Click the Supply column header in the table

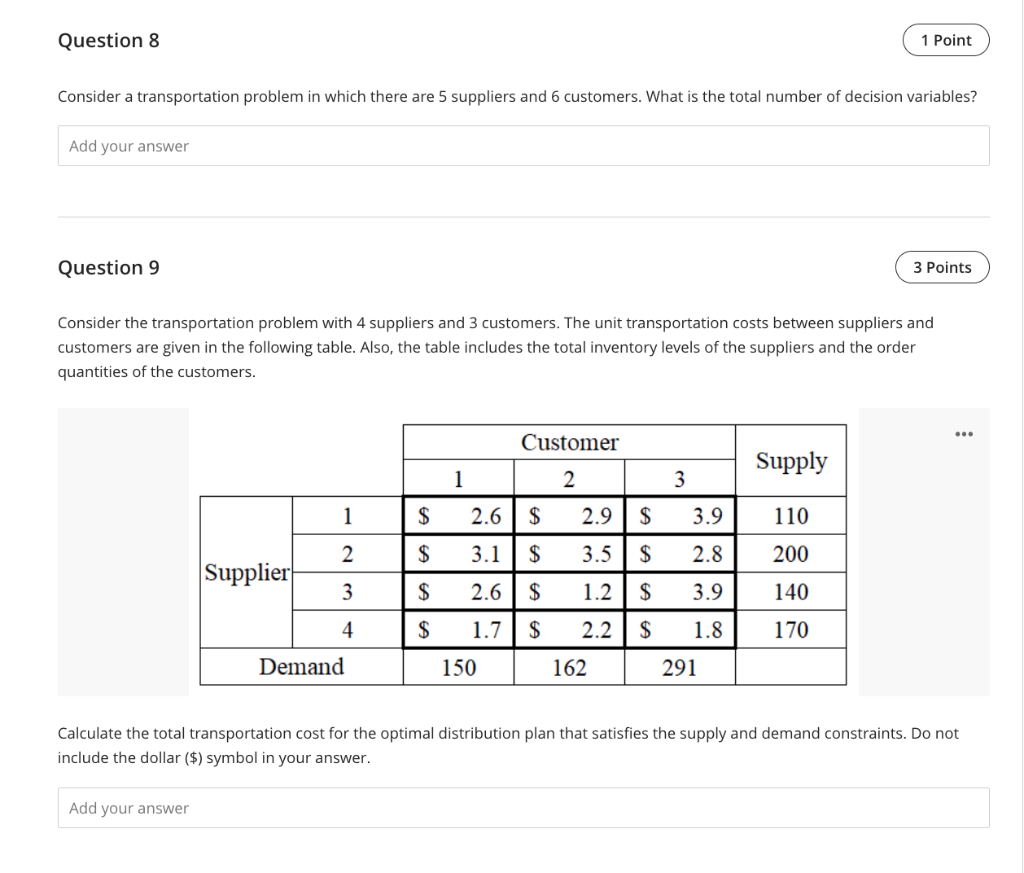coord(791,461)
